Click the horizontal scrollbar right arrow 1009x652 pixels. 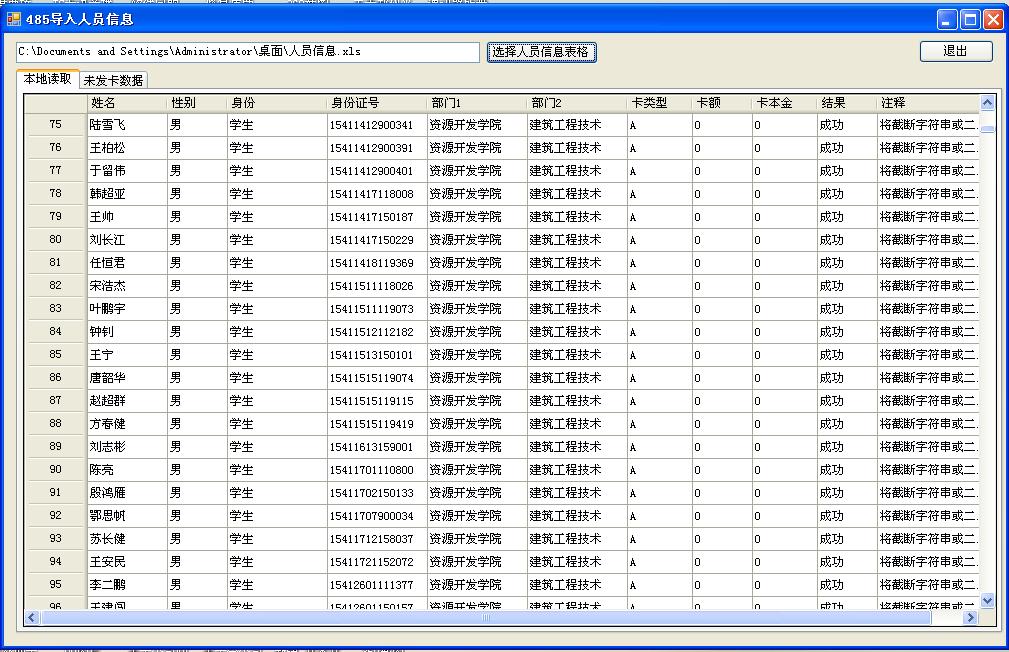(x=969, y=618)
